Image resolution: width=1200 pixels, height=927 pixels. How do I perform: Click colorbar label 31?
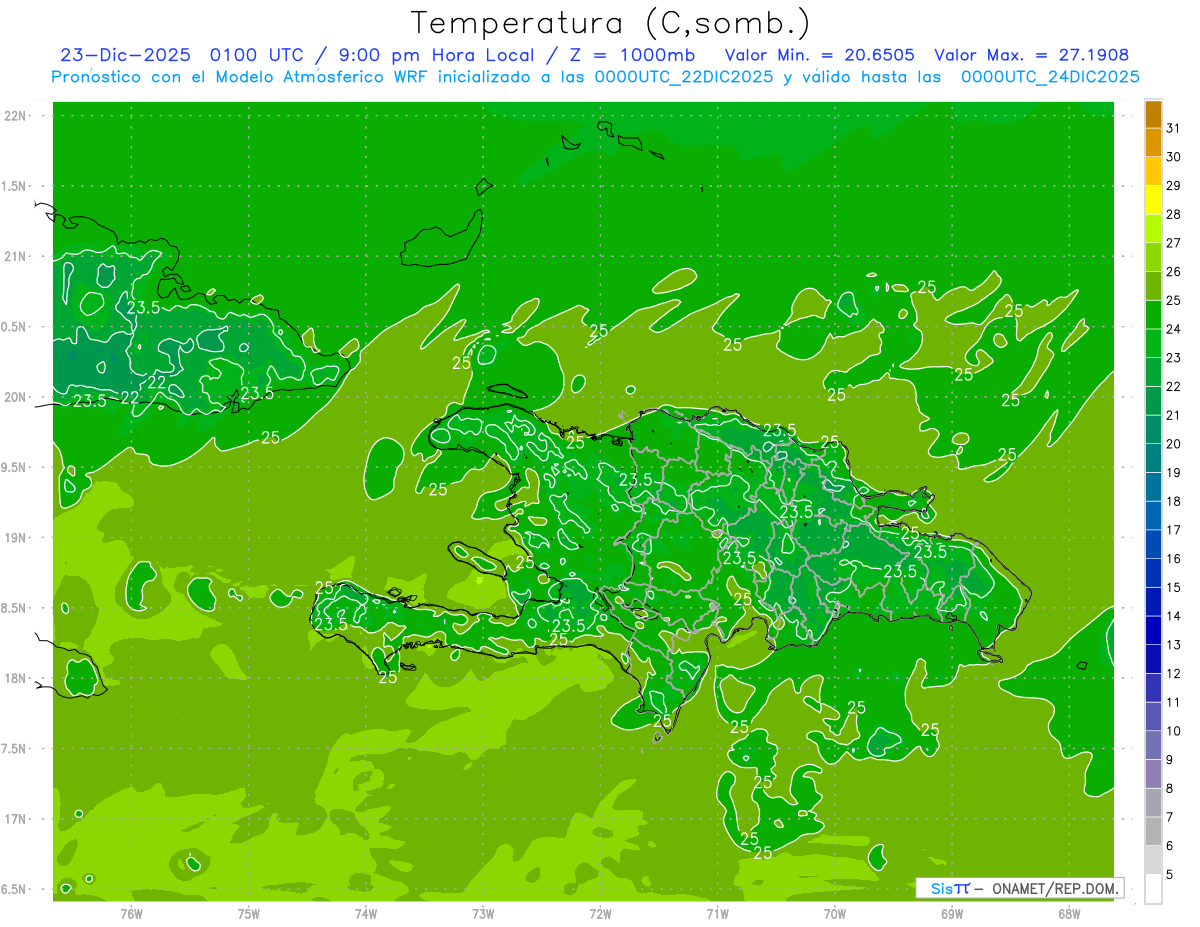[x=1173, y=128]
